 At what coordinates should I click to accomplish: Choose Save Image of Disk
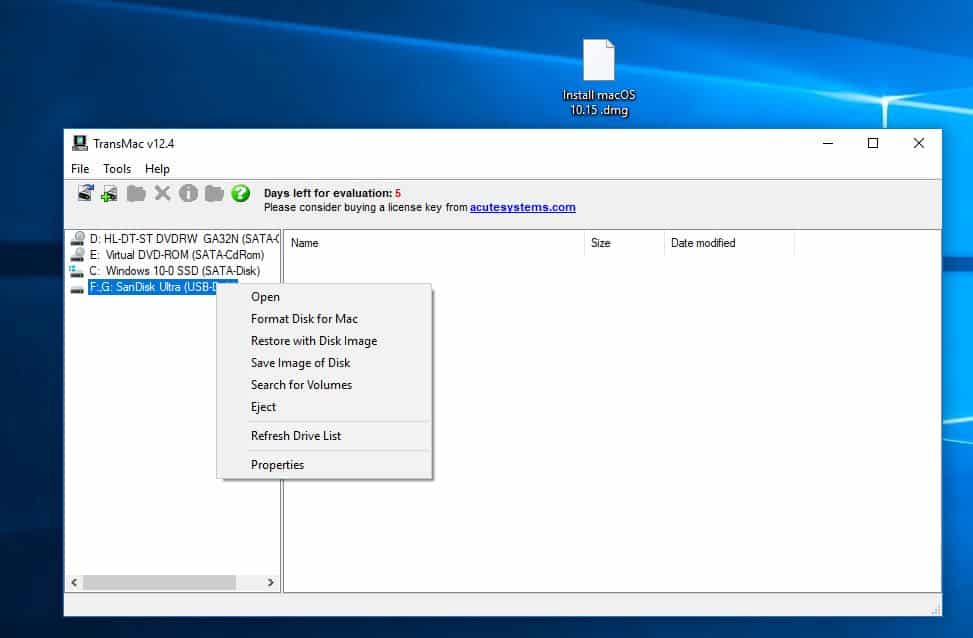(x=325, y=363)
